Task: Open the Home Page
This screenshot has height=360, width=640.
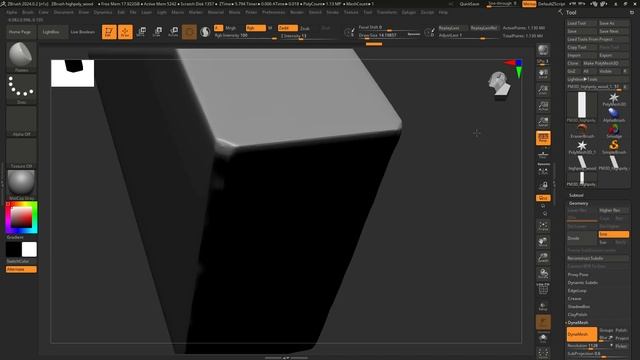Action: (x=20, y=32)
